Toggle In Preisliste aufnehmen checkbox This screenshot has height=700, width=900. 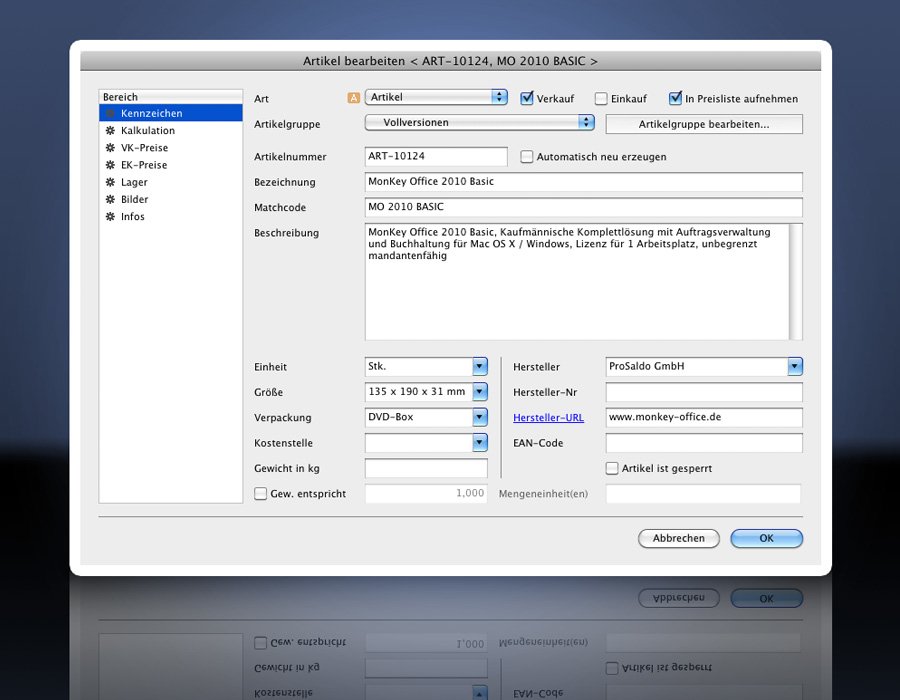(x=675, y=98)
